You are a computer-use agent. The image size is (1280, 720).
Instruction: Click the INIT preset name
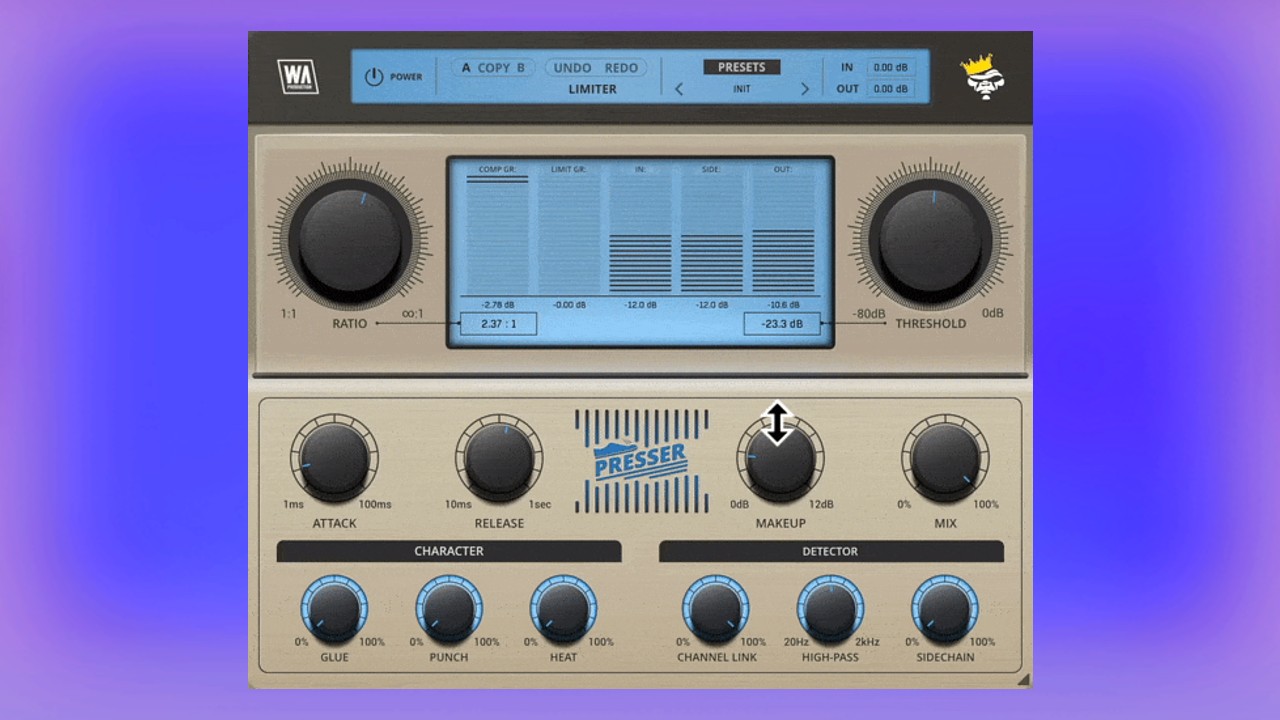tap(742, 89)
